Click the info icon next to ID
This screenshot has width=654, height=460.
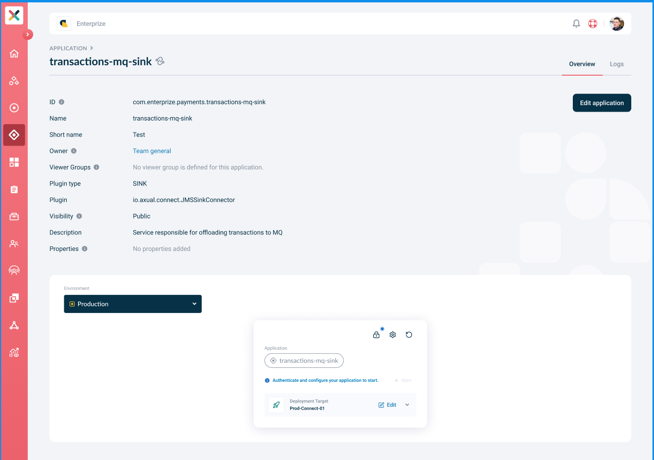[61, 102]
